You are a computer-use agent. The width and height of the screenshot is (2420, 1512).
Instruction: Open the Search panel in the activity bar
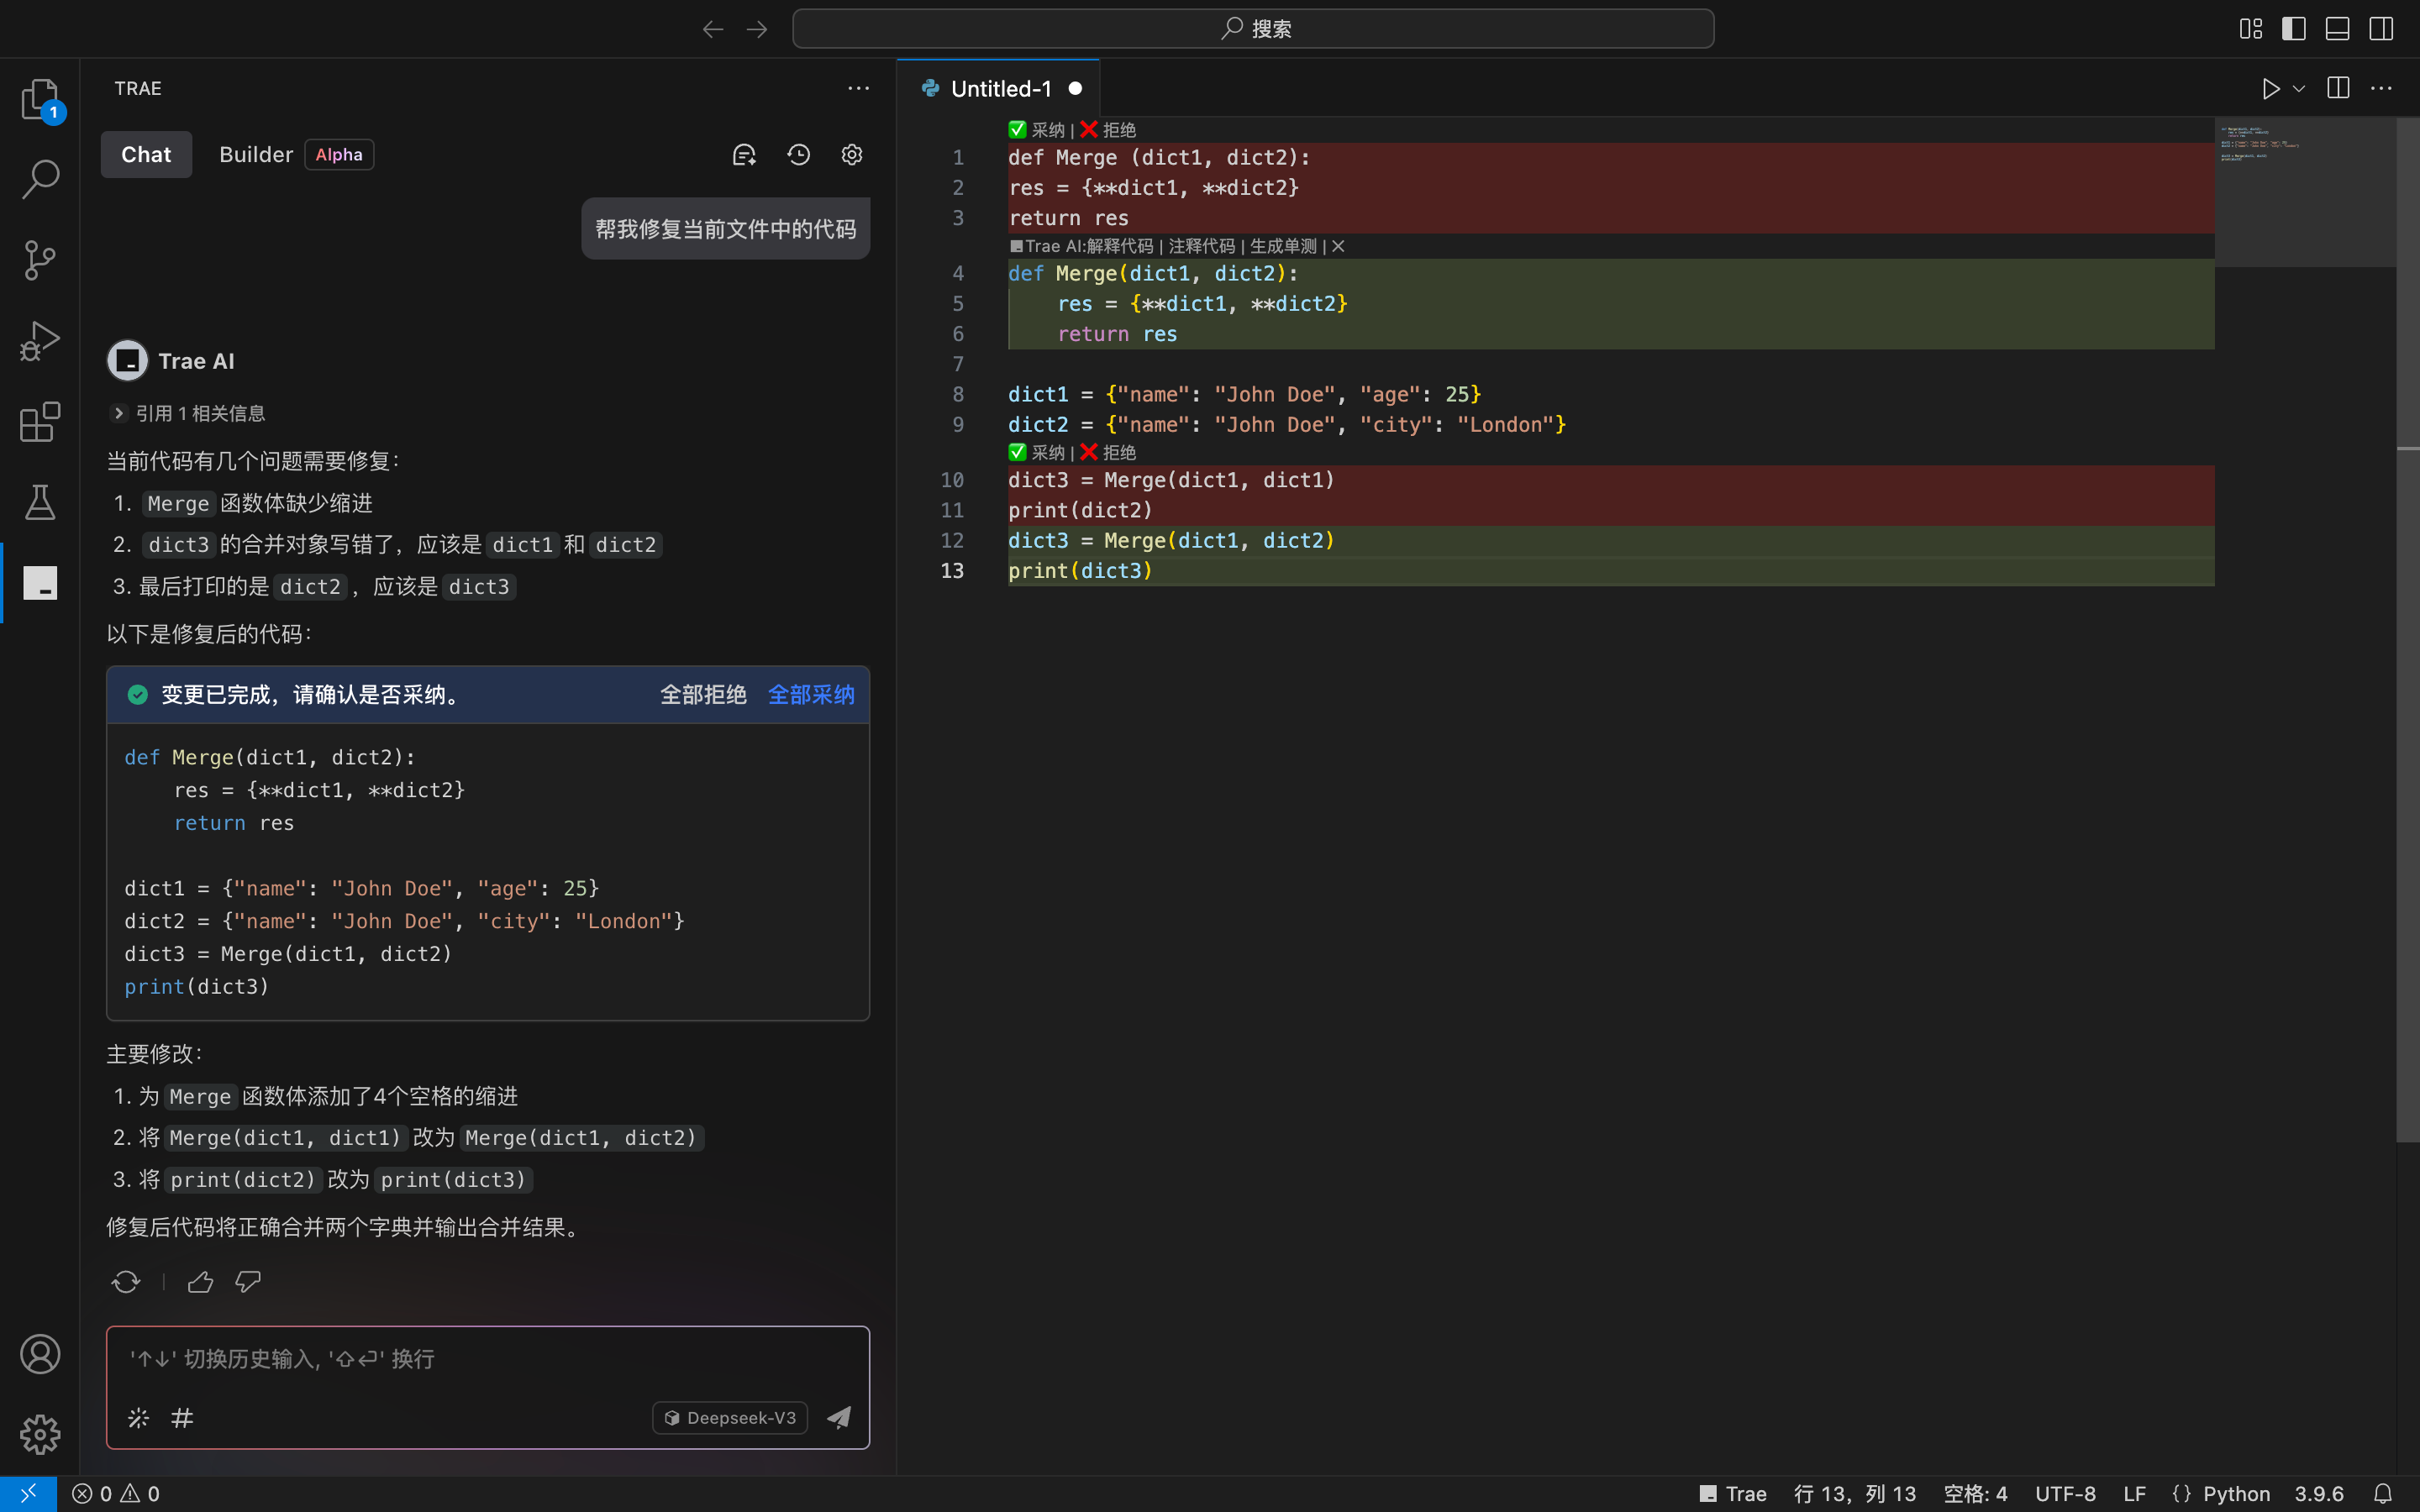(x=40, y=179)
